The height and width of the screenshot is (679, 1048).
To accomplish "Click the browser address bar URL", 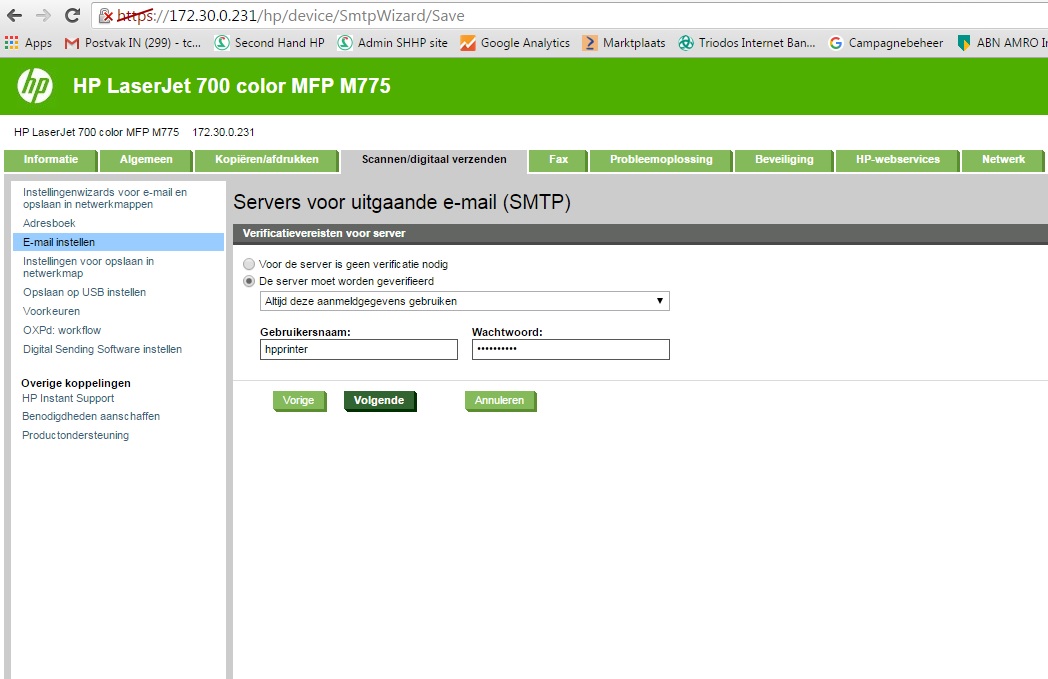I will click(x=291, y=16).
